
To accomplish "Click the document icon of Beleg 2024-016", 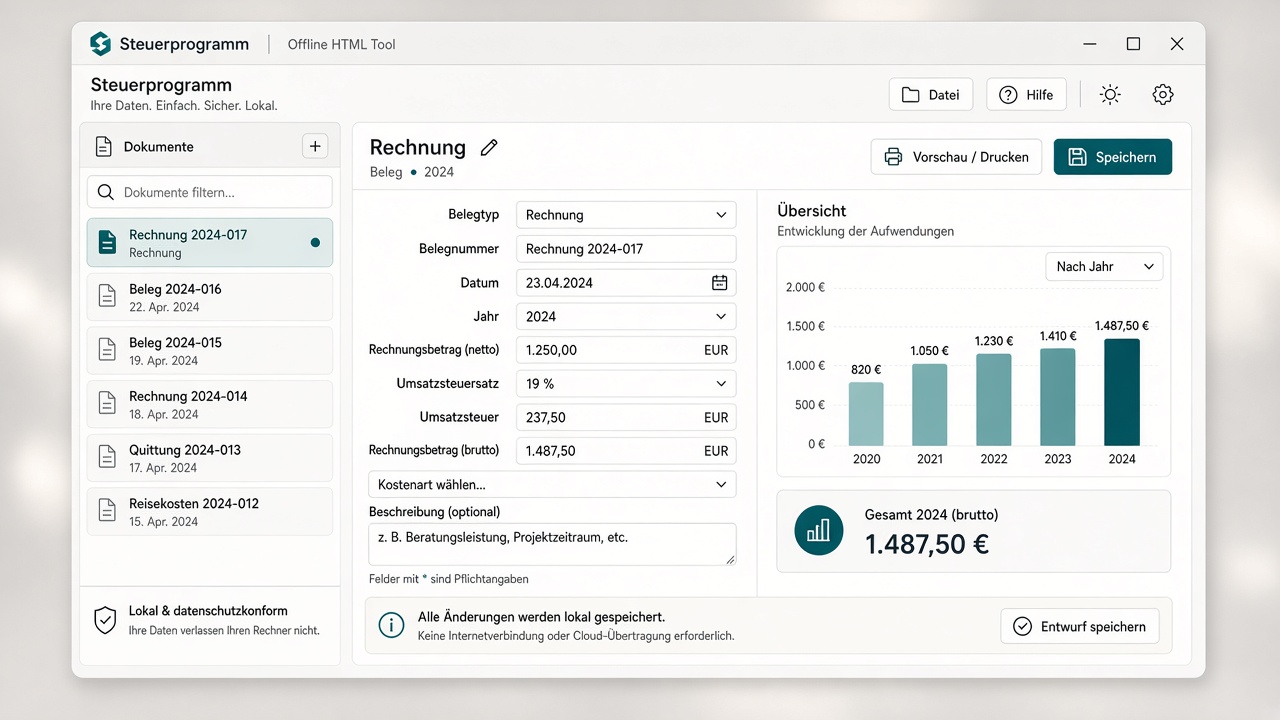I will [x=107, y=297].
